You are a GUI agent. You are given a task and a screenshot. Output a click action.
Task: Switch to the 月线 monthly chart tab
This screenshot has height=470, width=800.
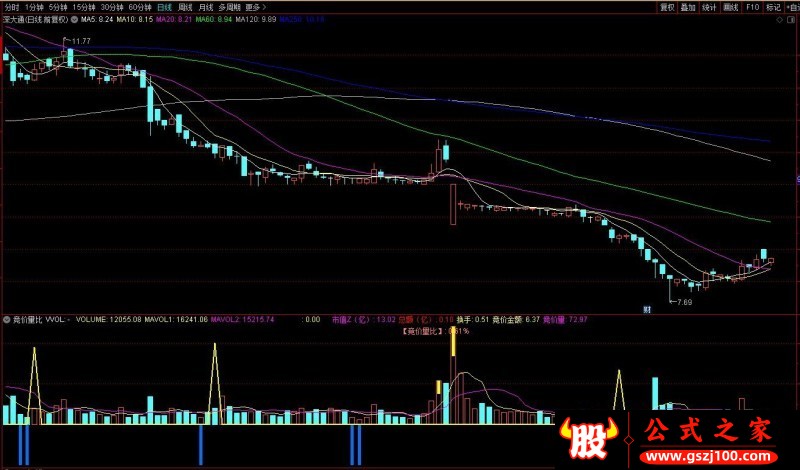(x=206, y=7)
